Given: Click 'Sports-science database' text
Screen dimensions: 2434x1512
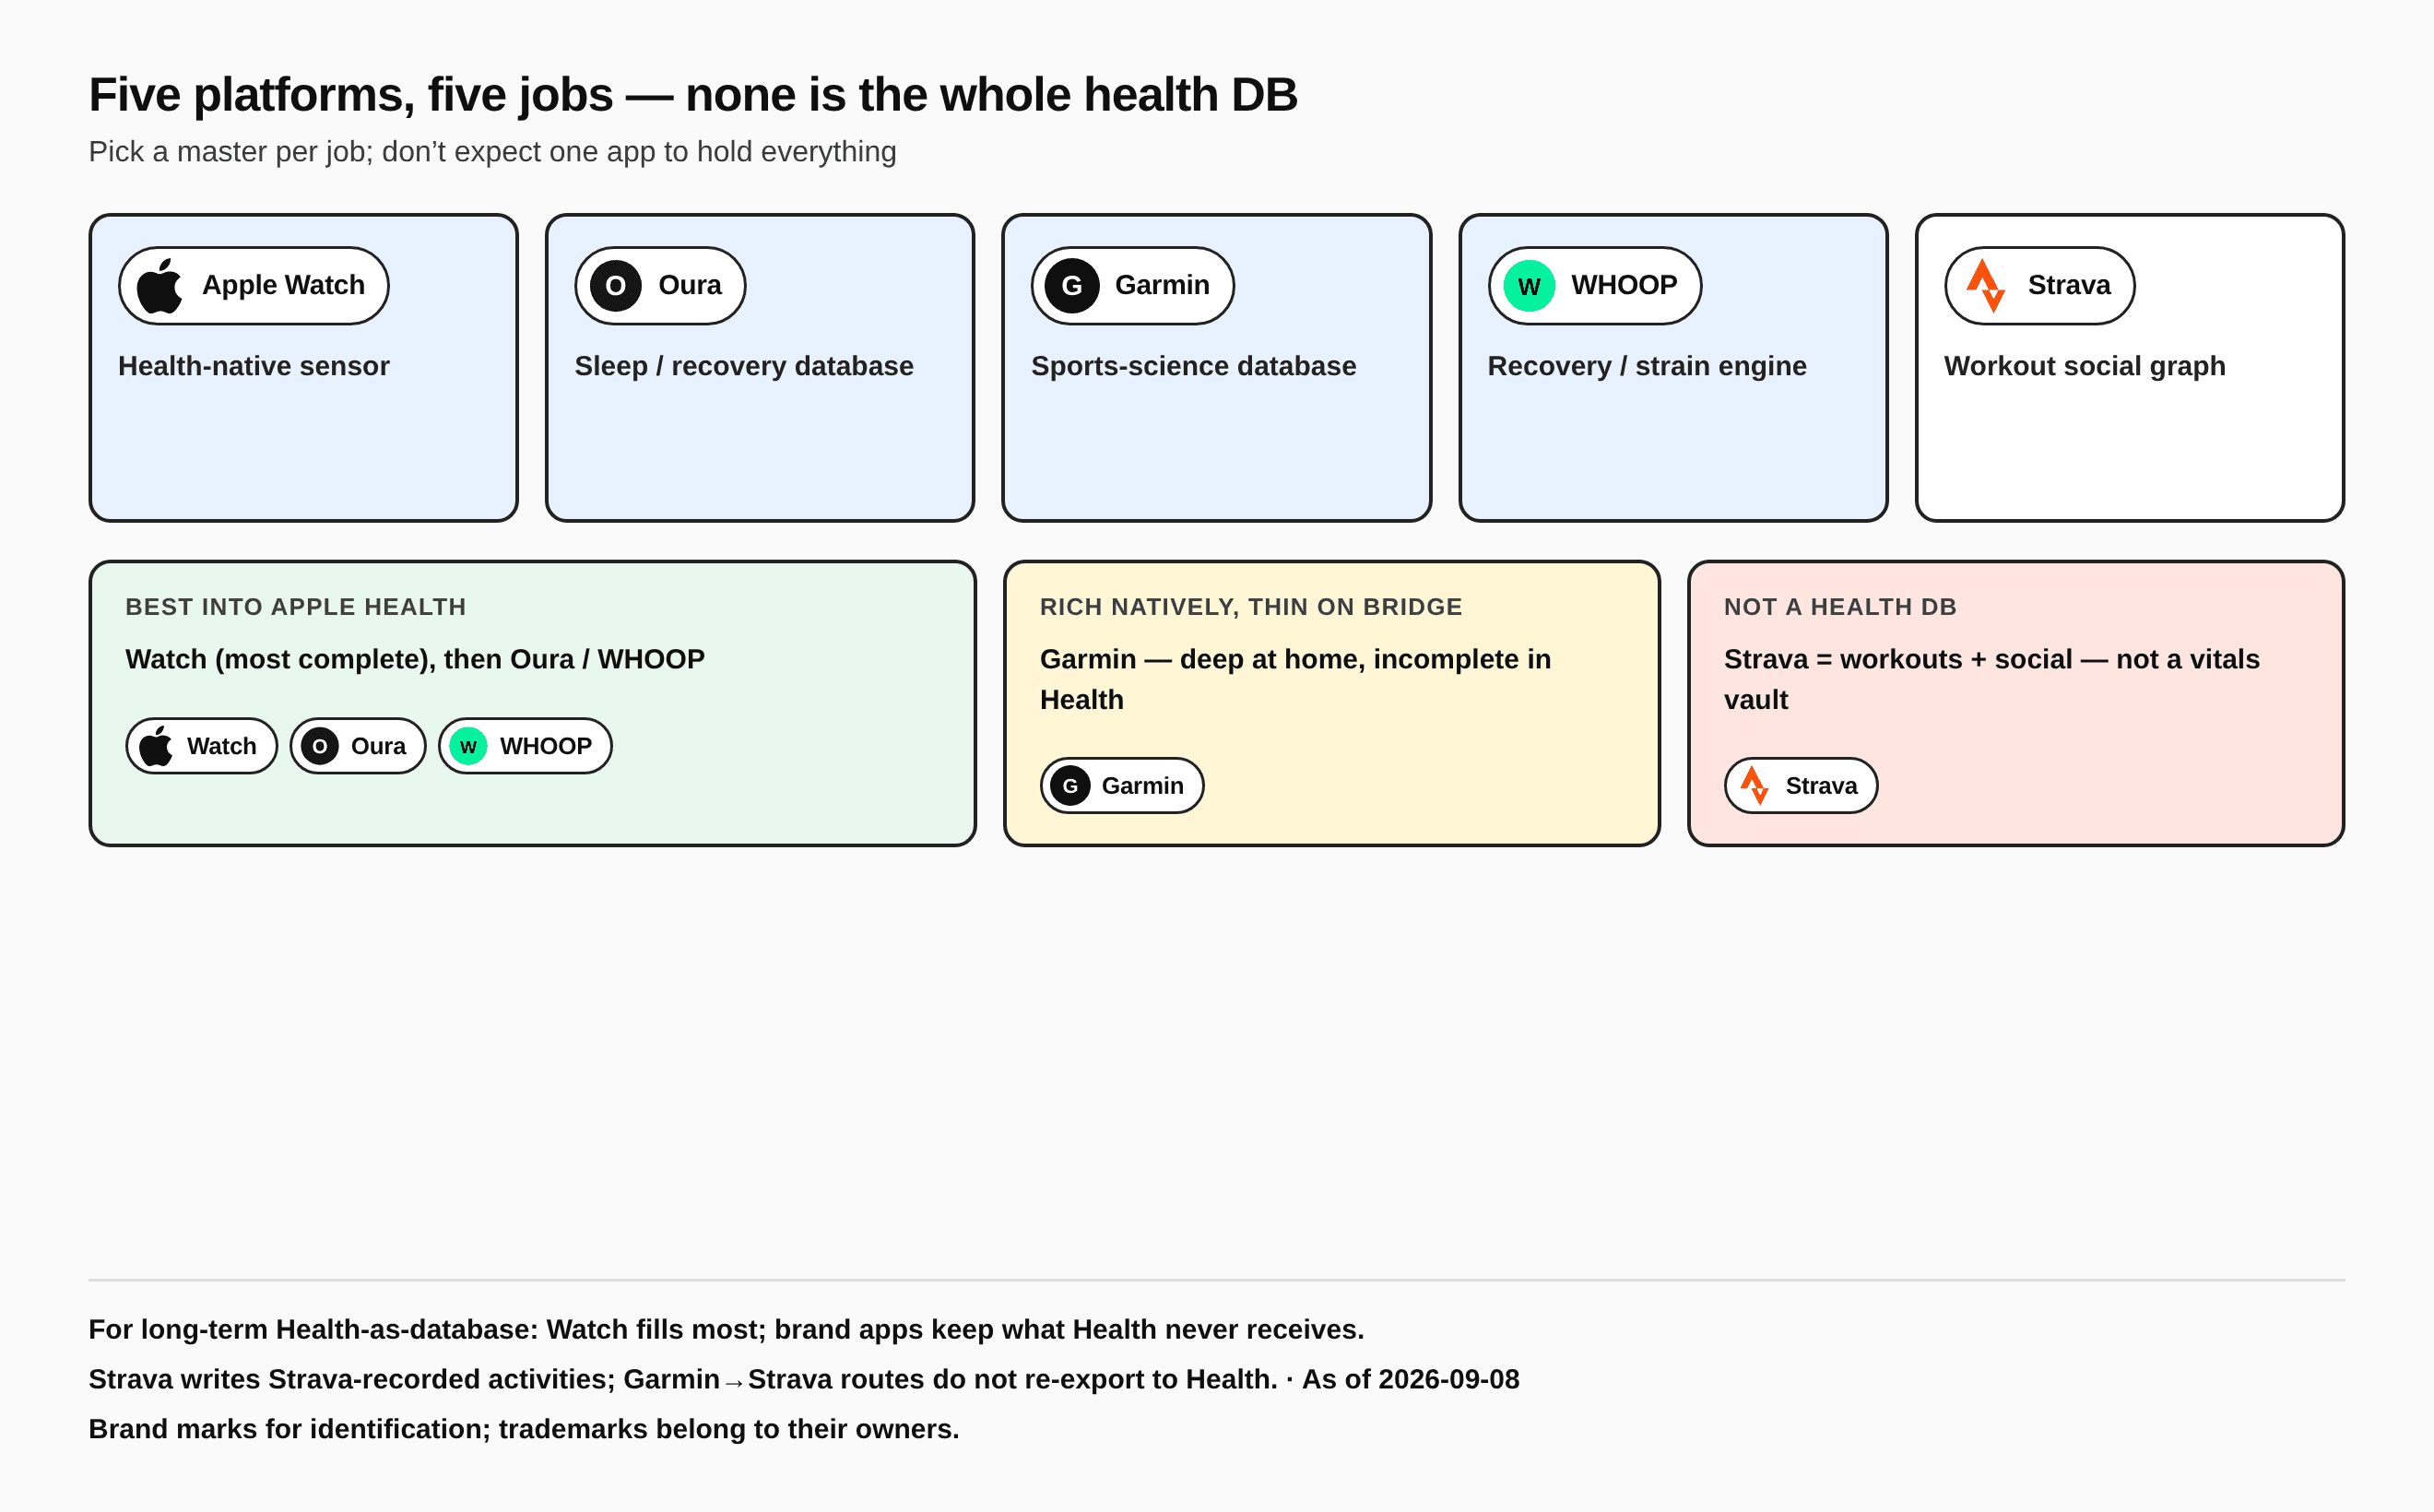Looking at the screenshot, I should [1194, 366].
